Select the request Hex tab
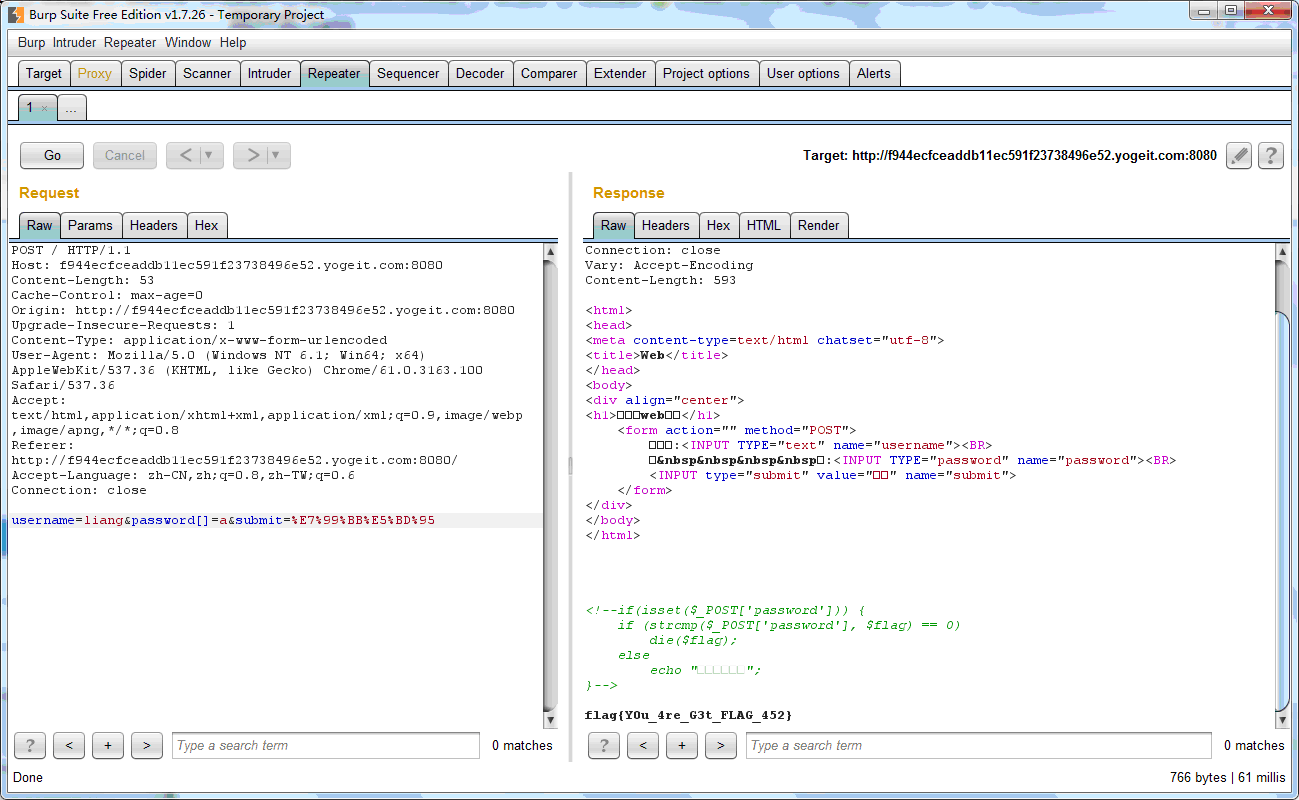The height and width of the screenshot is (800, 1299). click(207, 225)
